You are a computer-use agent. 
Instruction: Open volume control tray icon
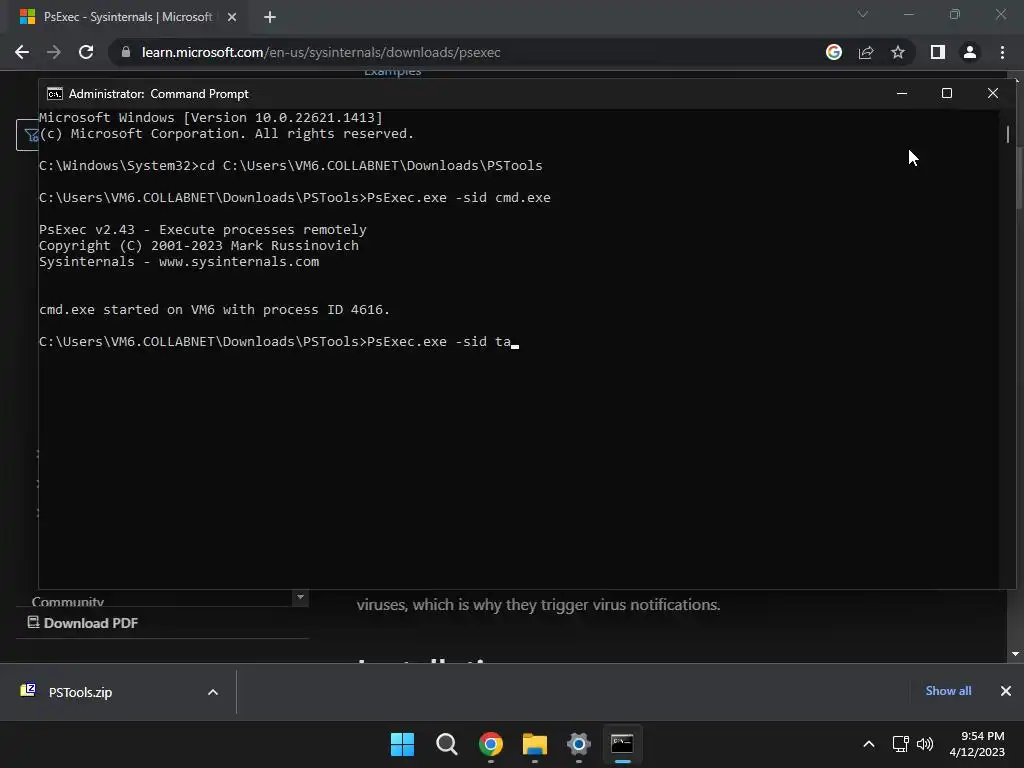pyautogui.click(x=925, y=744)
